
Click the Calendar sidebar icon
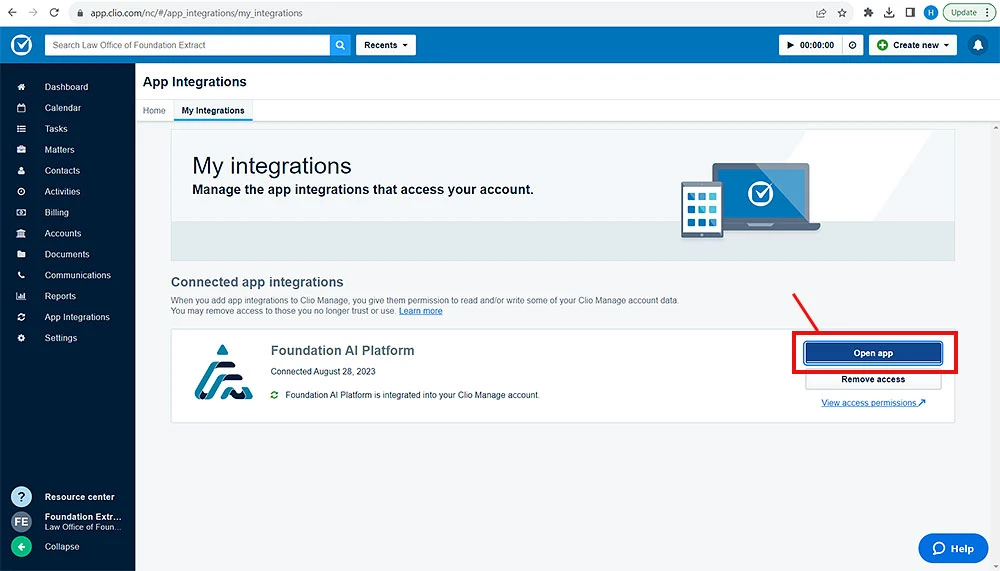(21, 108)
